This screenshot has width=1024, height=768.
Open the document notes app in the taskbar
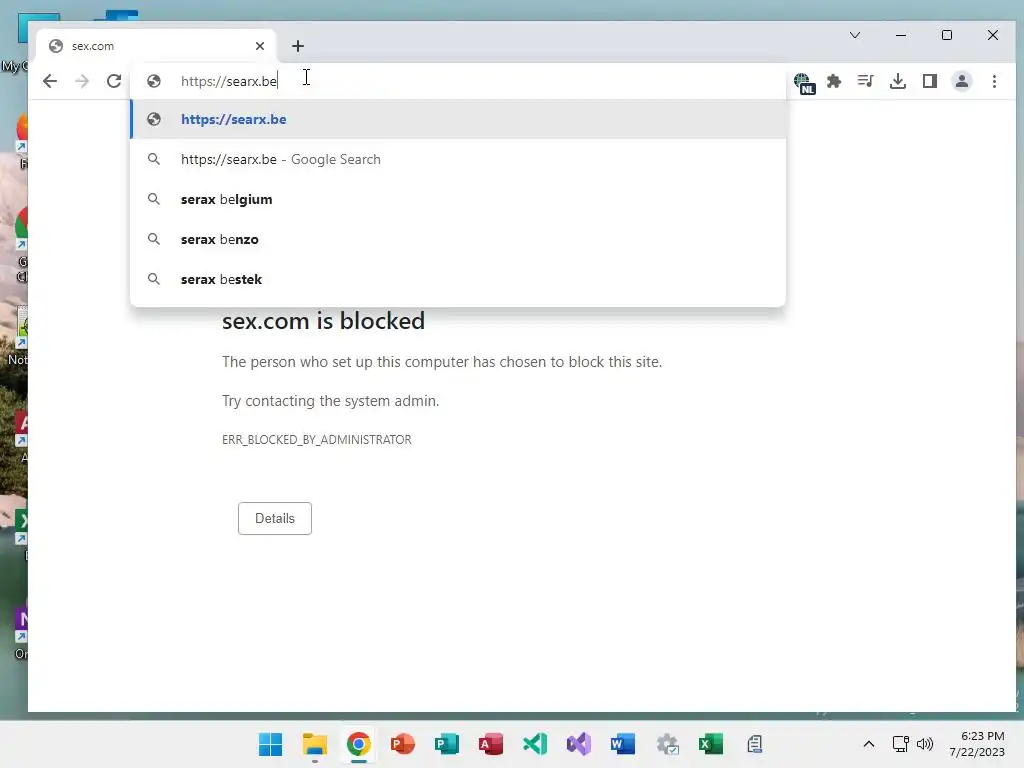click(x=755, y=744)
